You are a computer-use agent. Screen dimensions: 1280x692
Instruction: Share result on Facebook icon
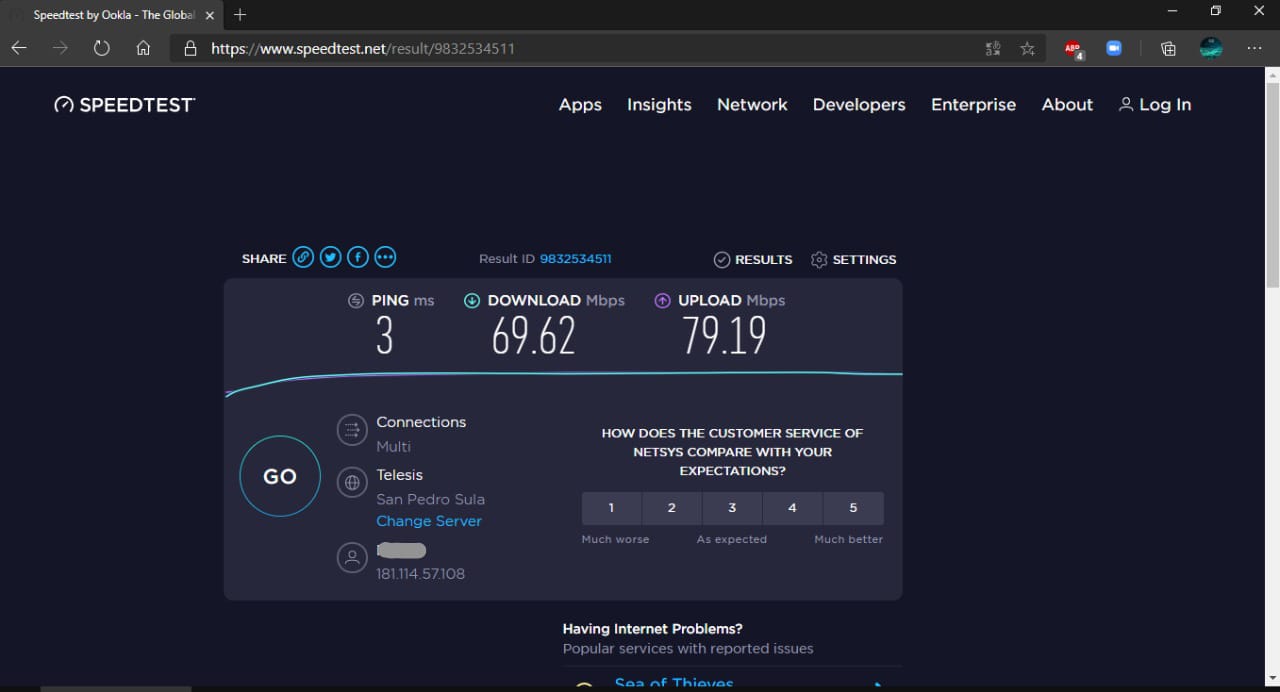click(x=357, y=258)
